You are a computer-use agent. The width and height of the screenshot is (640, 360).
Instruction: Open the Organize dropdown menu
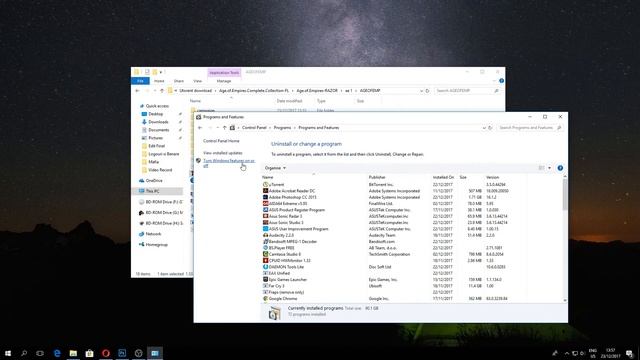pos(275,168)
